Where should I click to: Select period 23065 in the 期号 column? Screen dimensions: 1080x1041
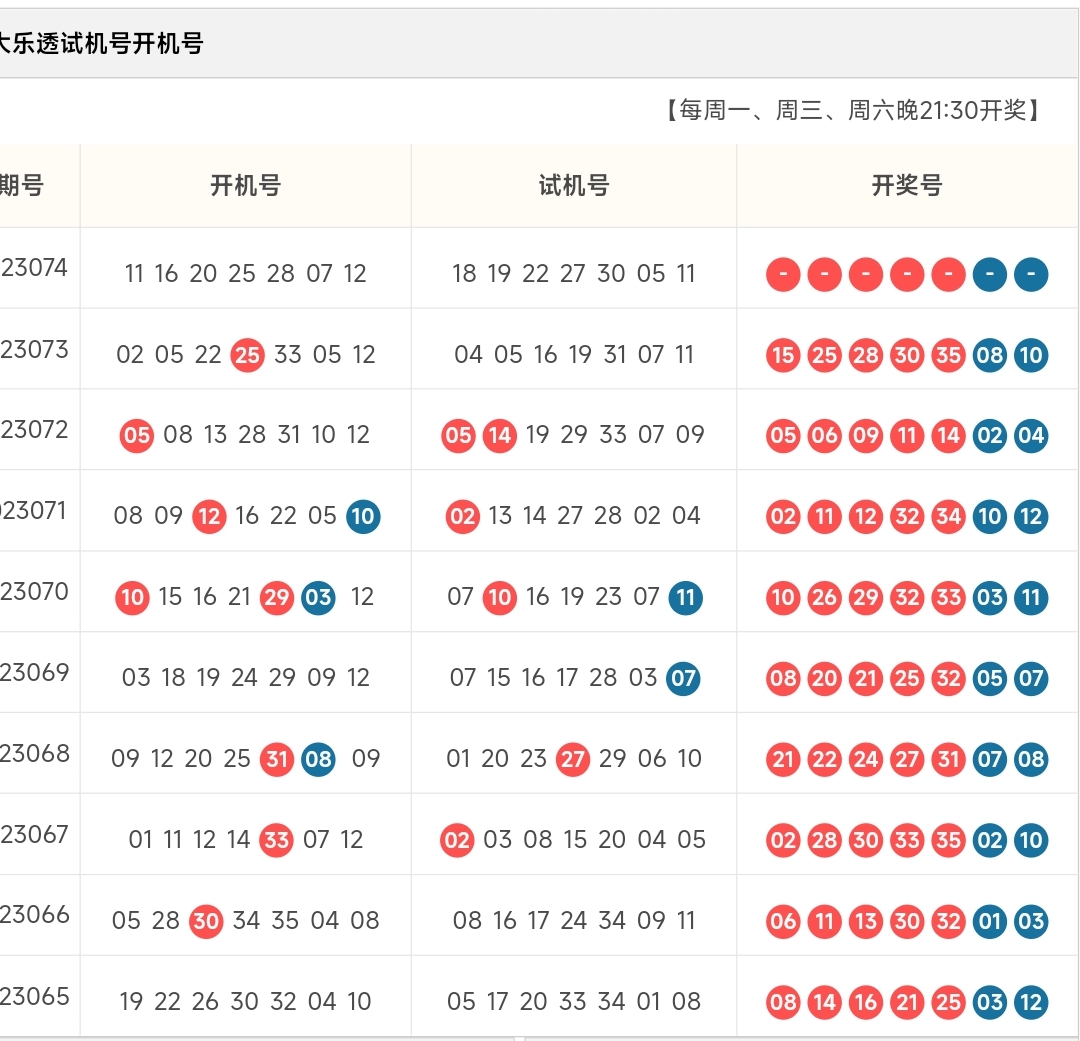point(34,996)
